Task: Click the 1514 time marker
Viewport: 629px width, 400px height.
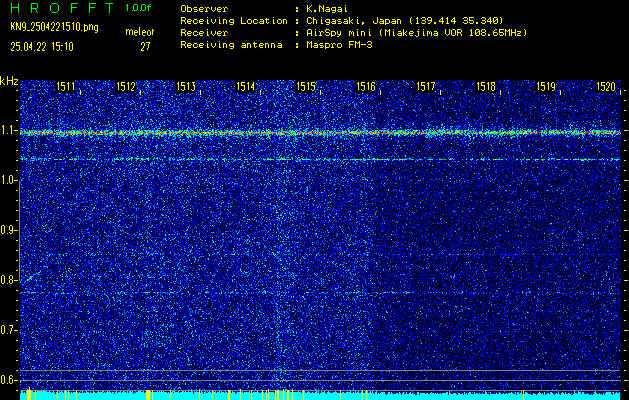Action: [246, 86]
